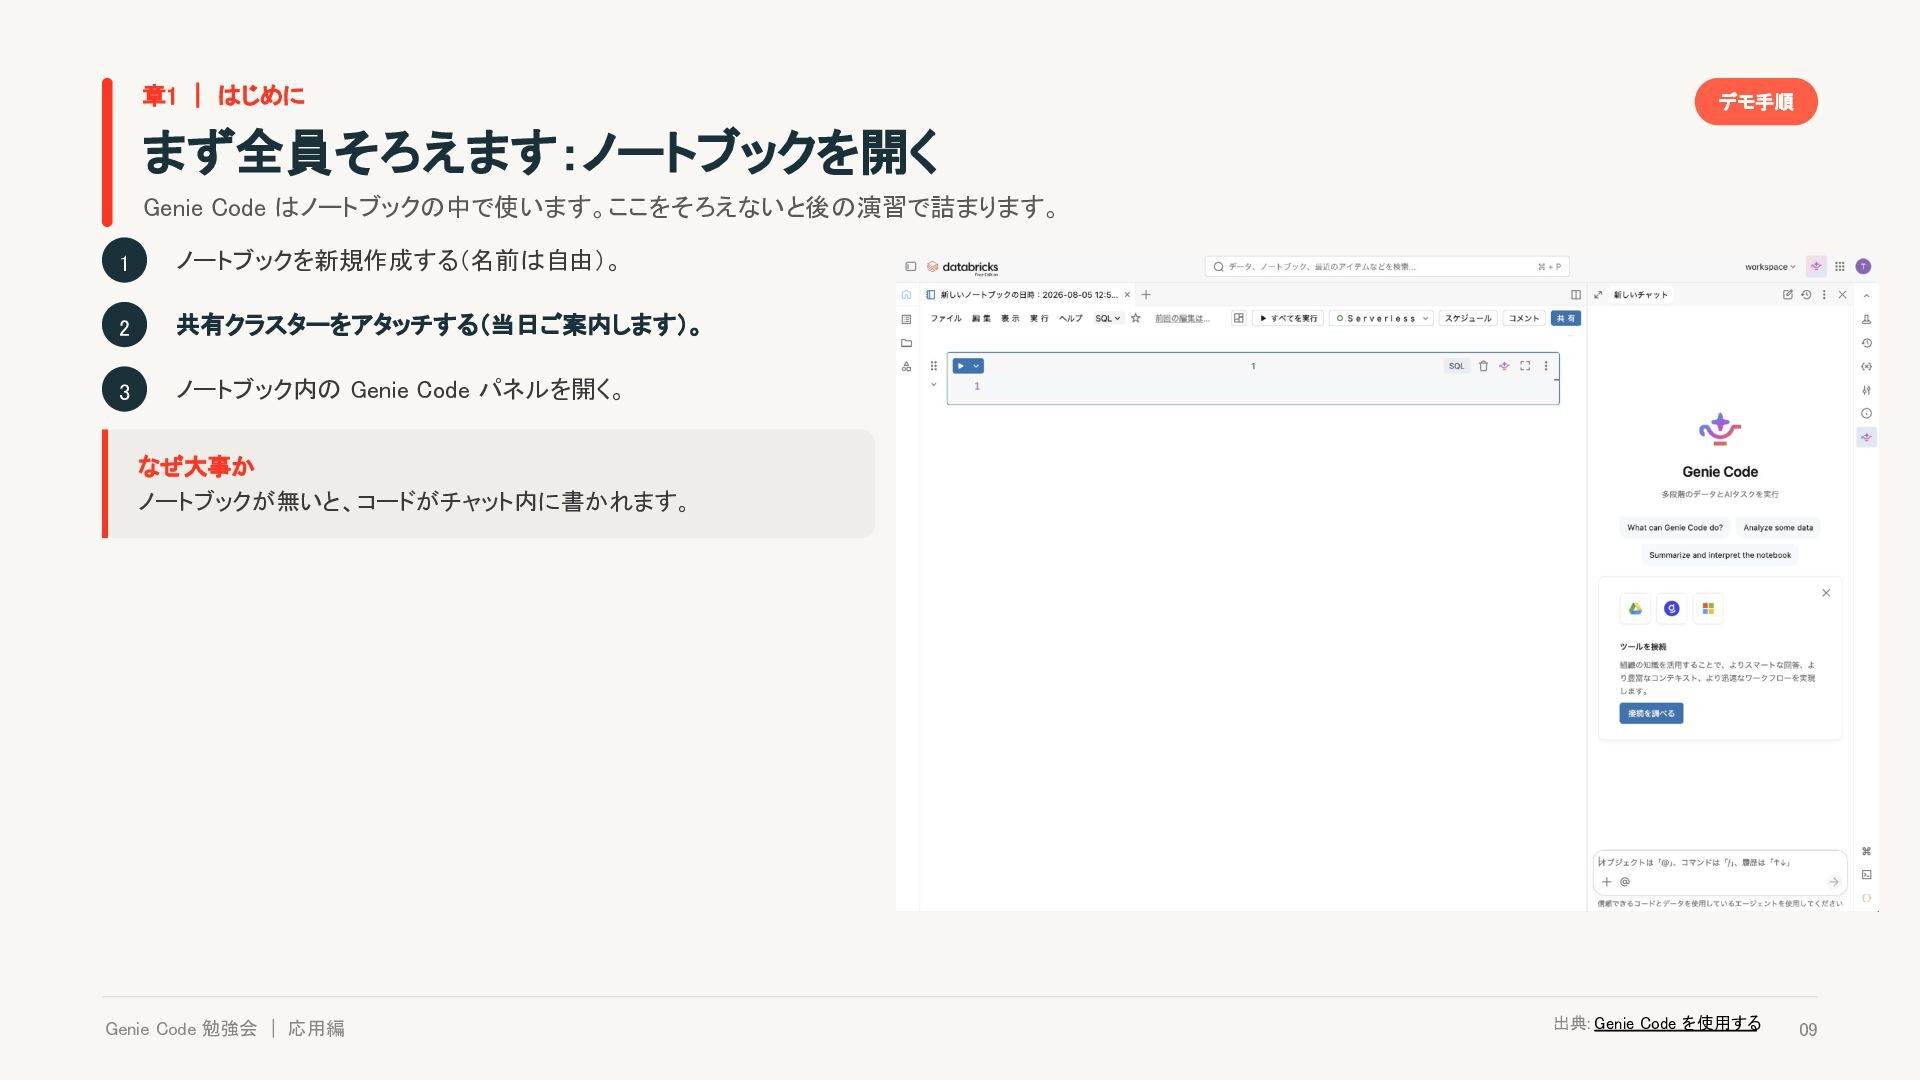This screenshot has width=1920, height=1080.
Task: Click the コメント button
Action: [x=1524, y=319]
